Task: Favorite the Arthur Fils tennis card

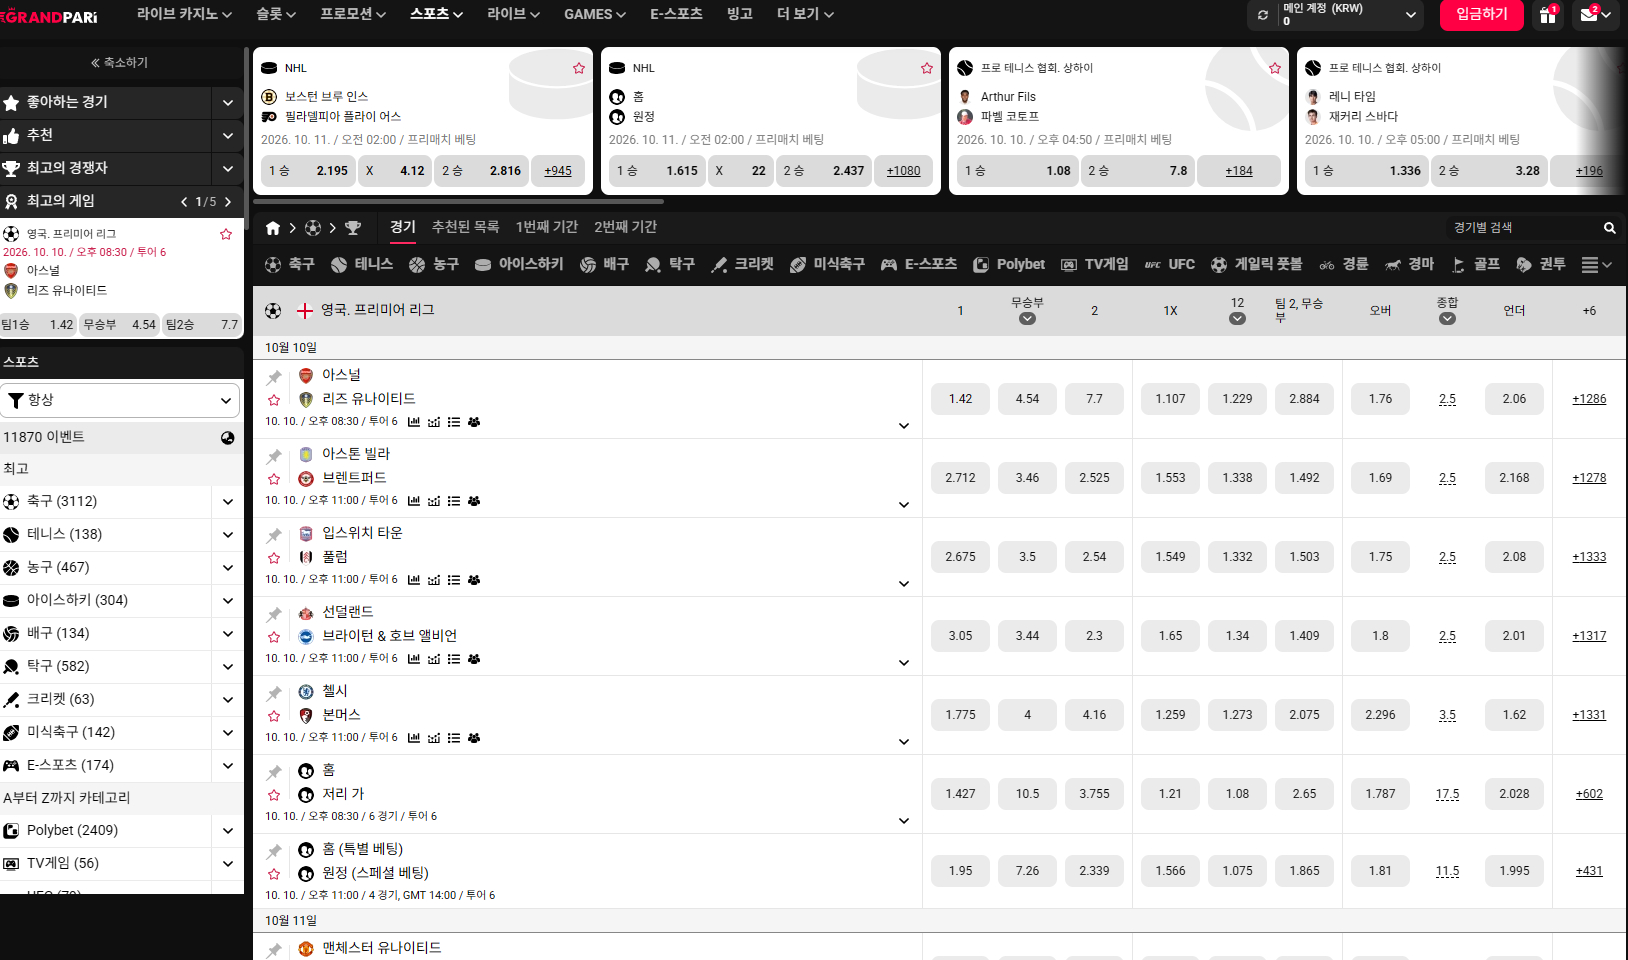Action: click(x=1275, y=68)
